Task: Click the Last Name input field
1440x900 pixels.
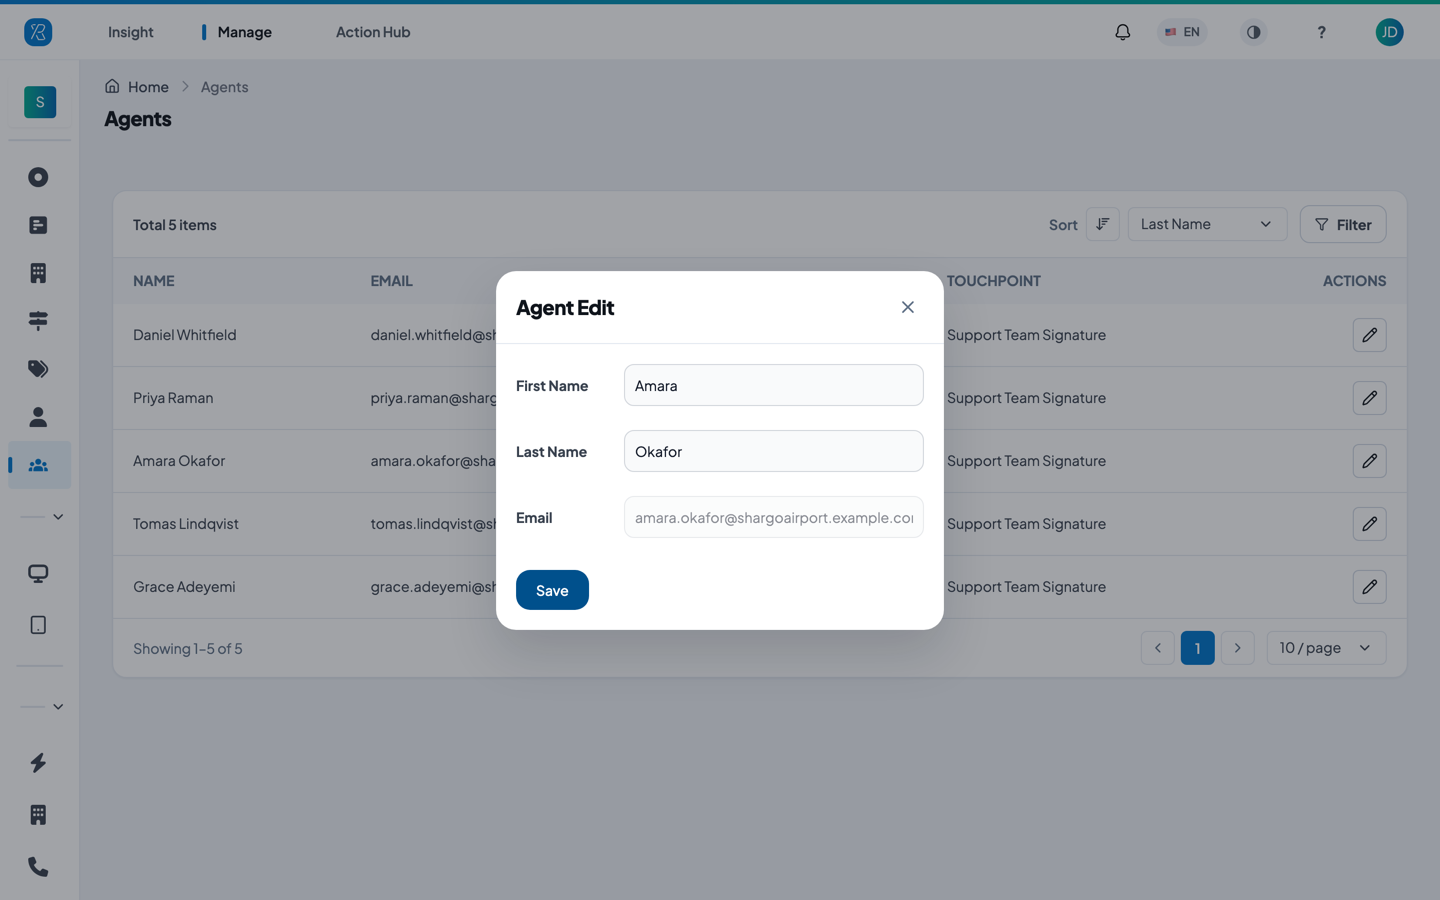Action: tap(774, 451)
